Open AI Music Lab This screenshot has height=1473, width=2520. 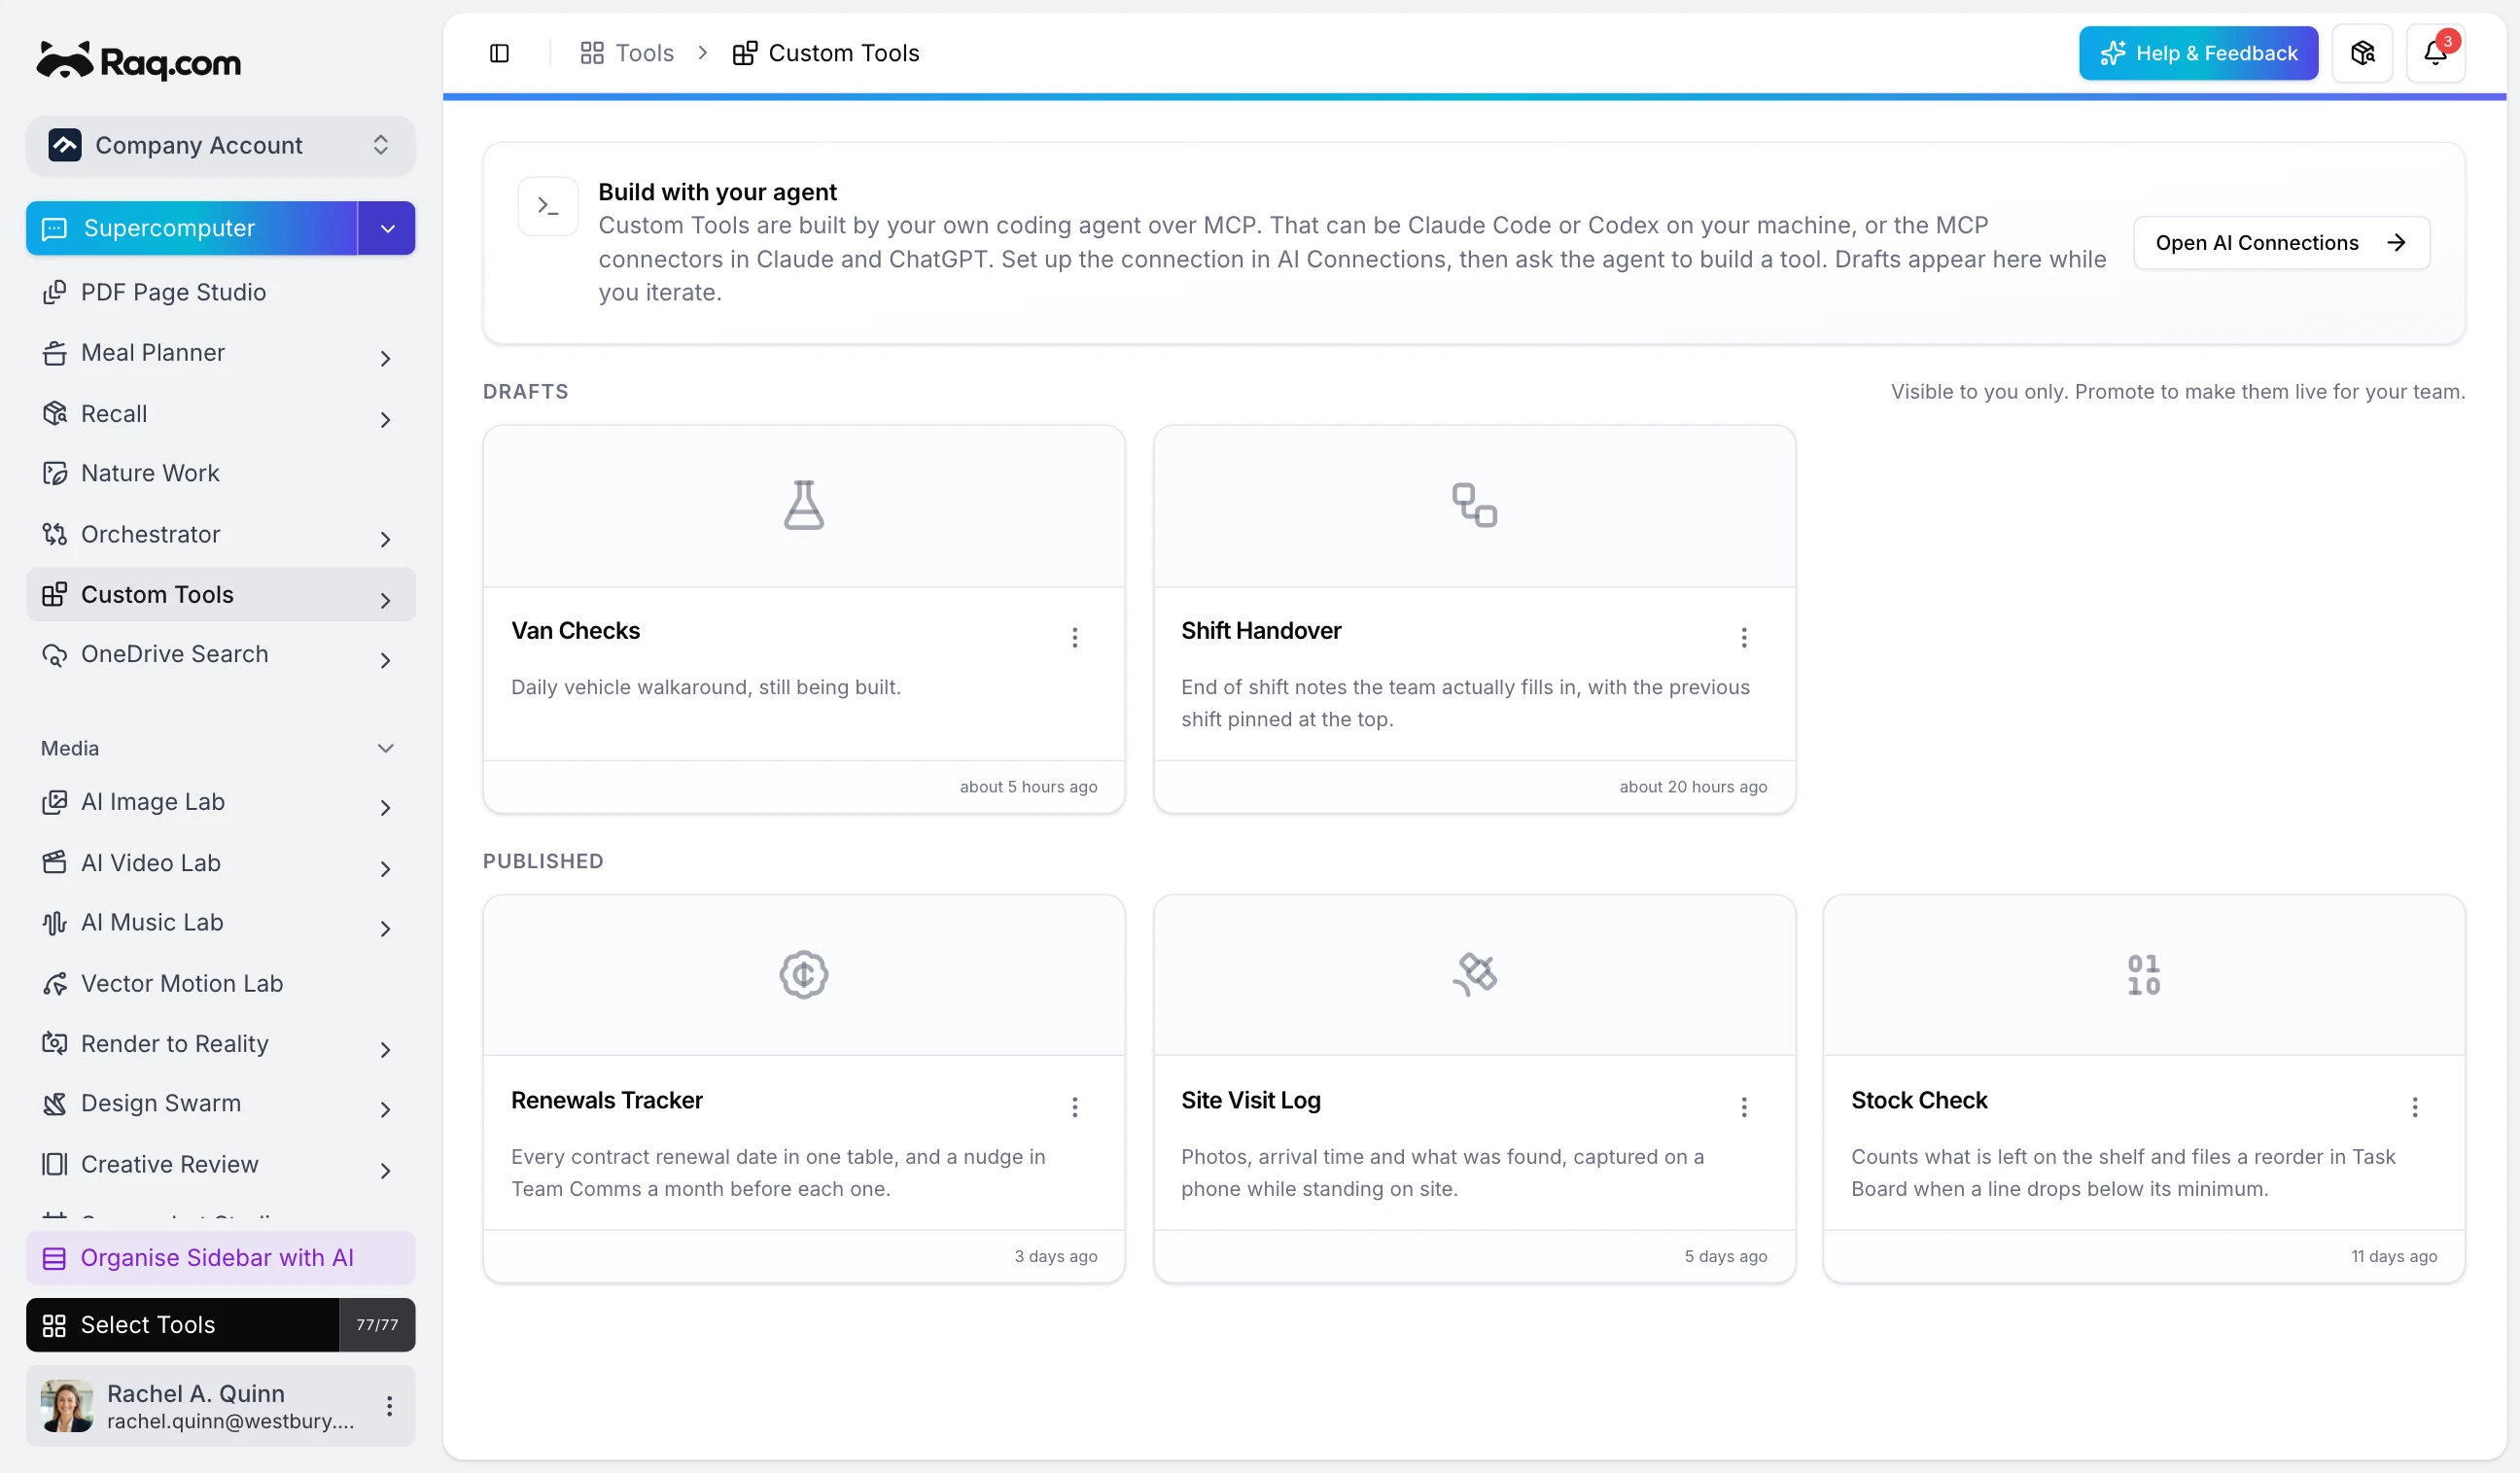(220, 922)
